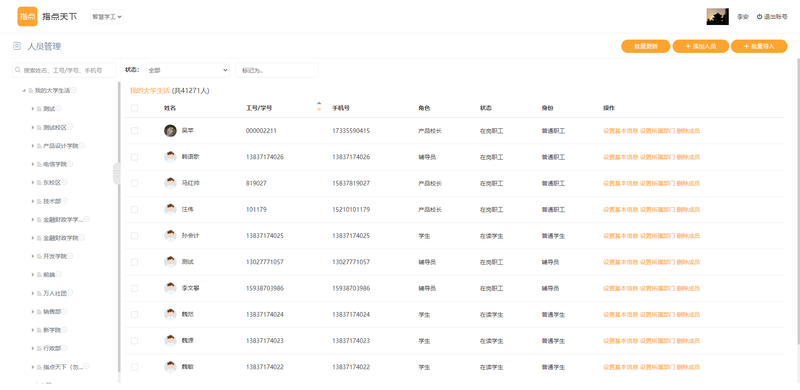800x390 pixels.
Task: Click the avatar in the 101179 row
Action: (x=170, y=209)
